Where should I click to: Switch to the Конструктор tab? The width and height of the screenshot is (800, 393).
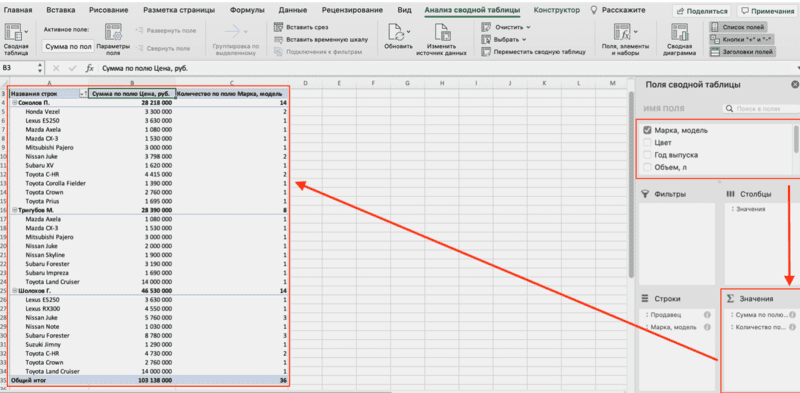557,10
